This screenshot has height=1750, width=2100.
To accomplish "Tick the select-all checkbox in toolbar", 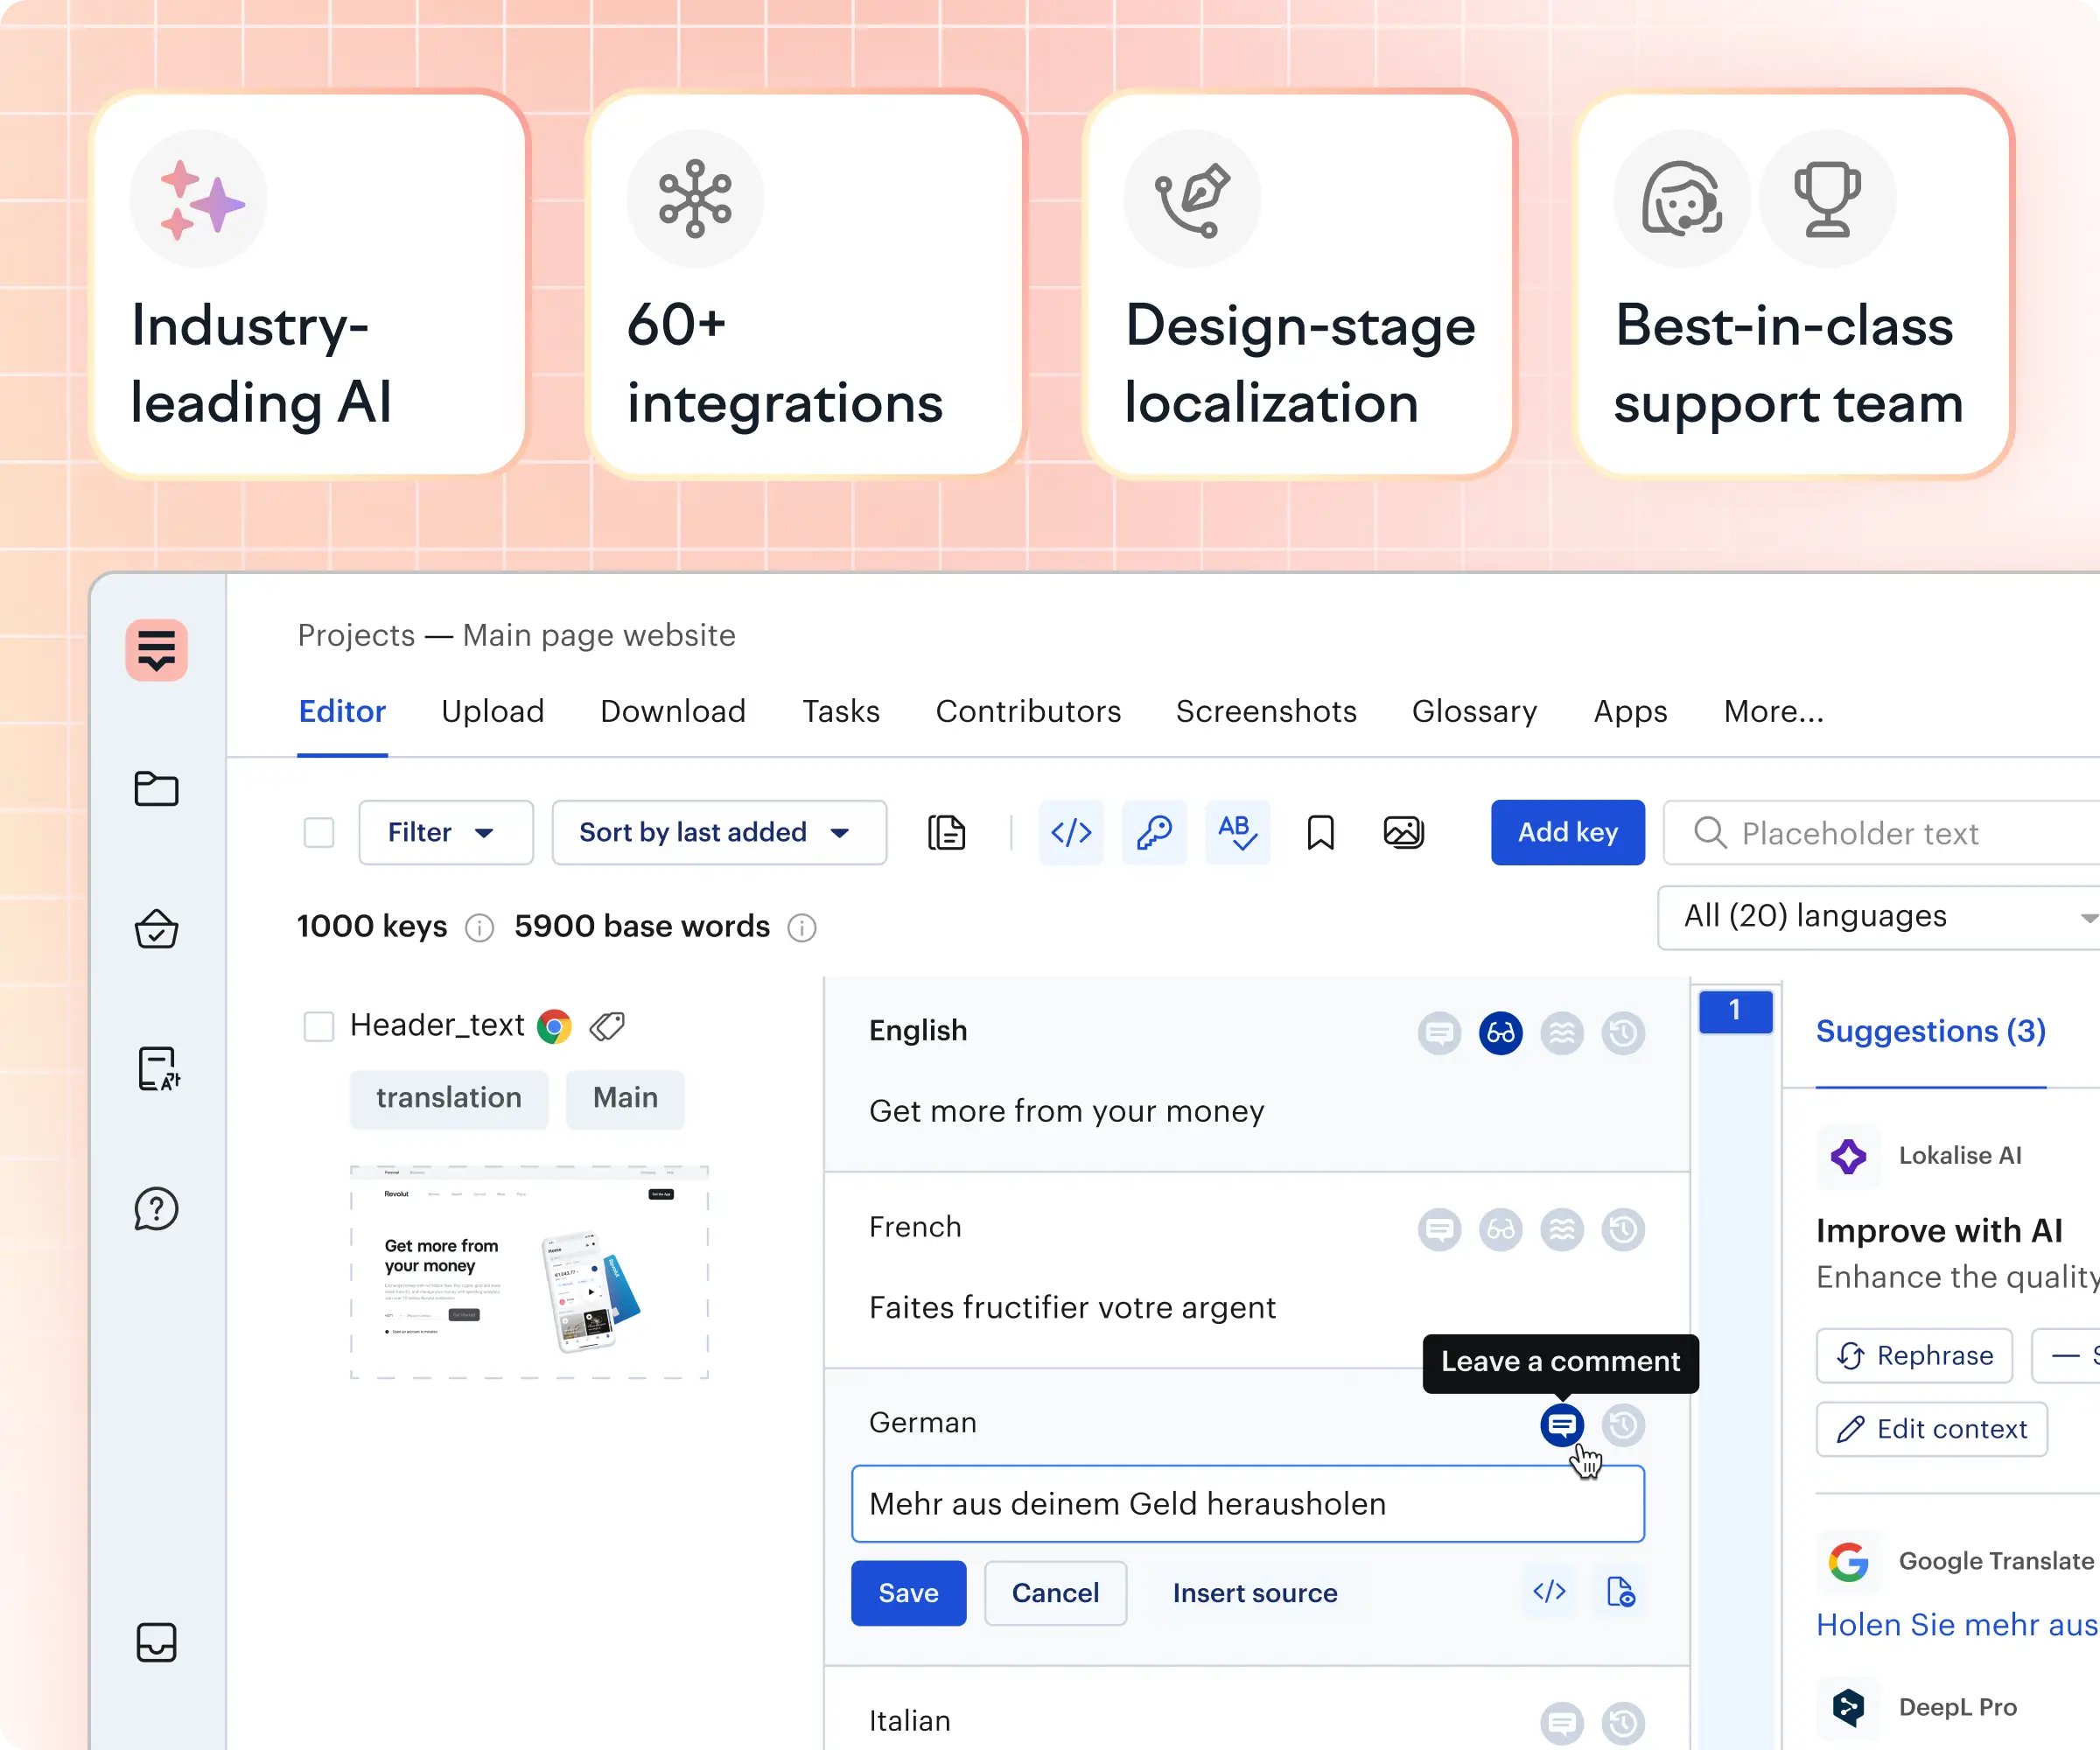I will 319,832.
